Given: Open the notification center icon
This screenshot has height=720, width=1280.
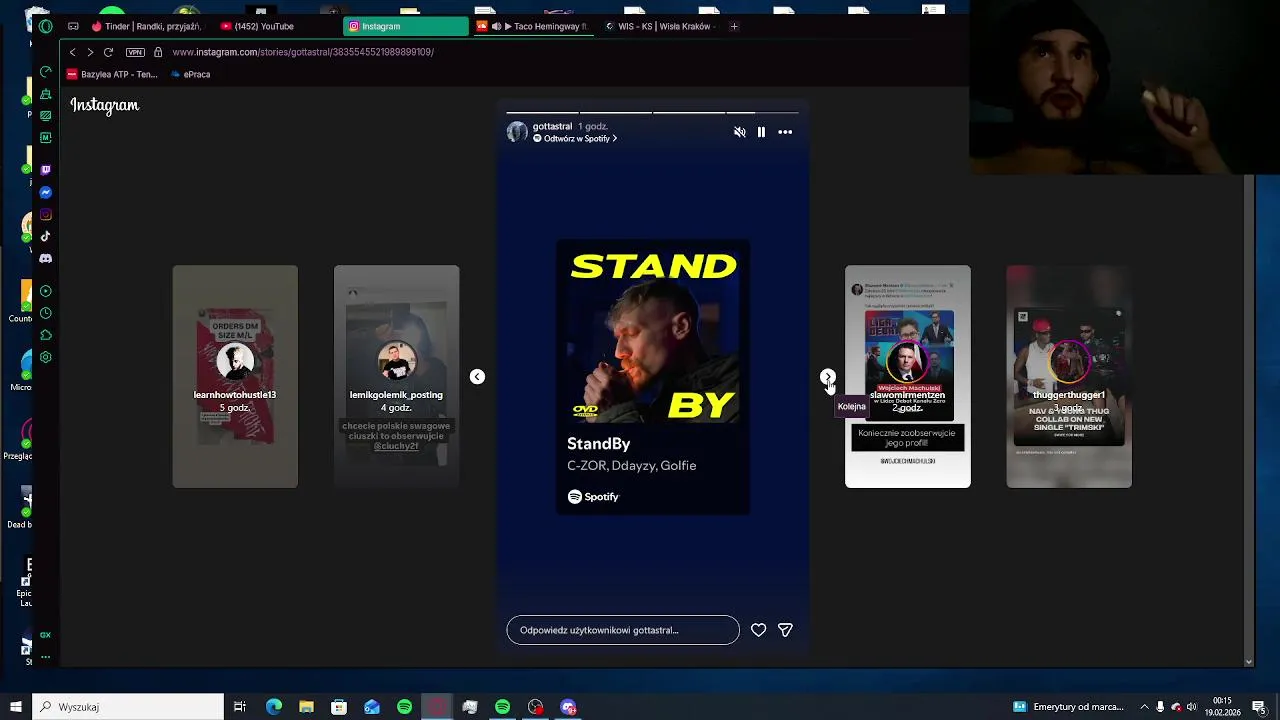Looking at the screenshot, I should click(1259, 707).
